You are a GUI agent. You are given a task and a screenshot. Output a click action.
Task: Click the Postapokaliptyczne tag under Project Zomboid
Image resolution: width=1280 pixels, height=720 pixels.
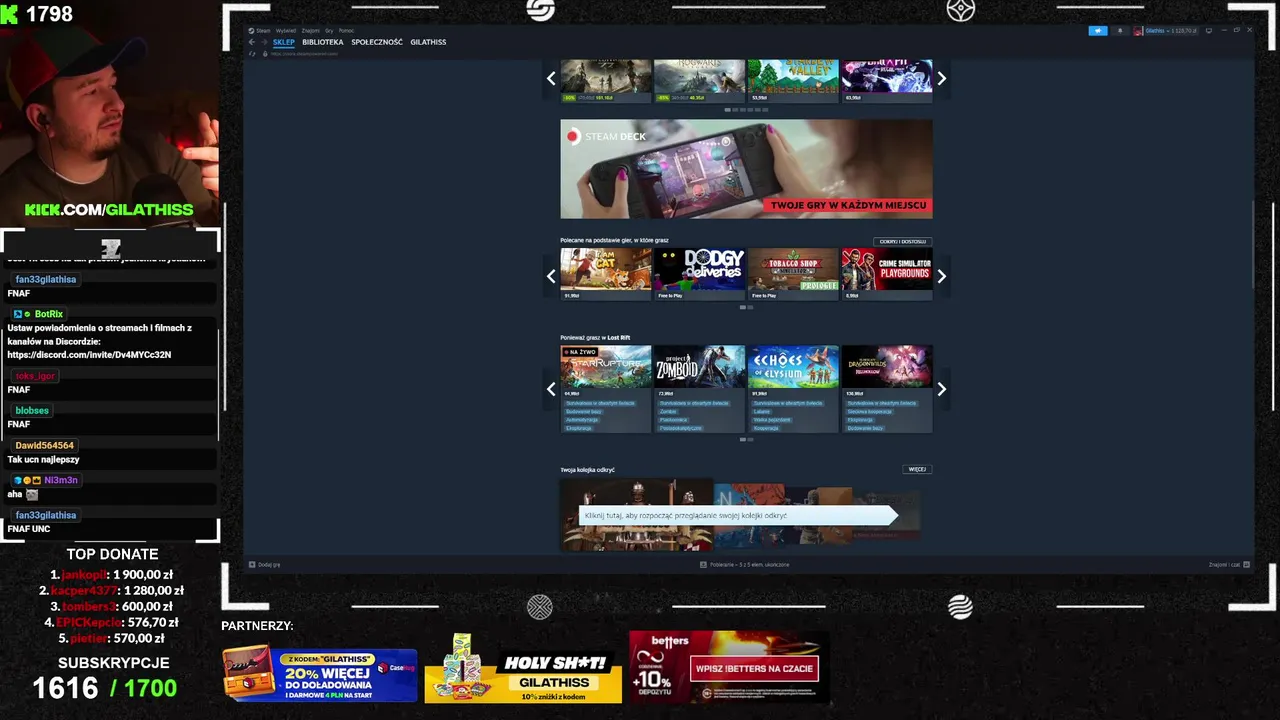680,428
